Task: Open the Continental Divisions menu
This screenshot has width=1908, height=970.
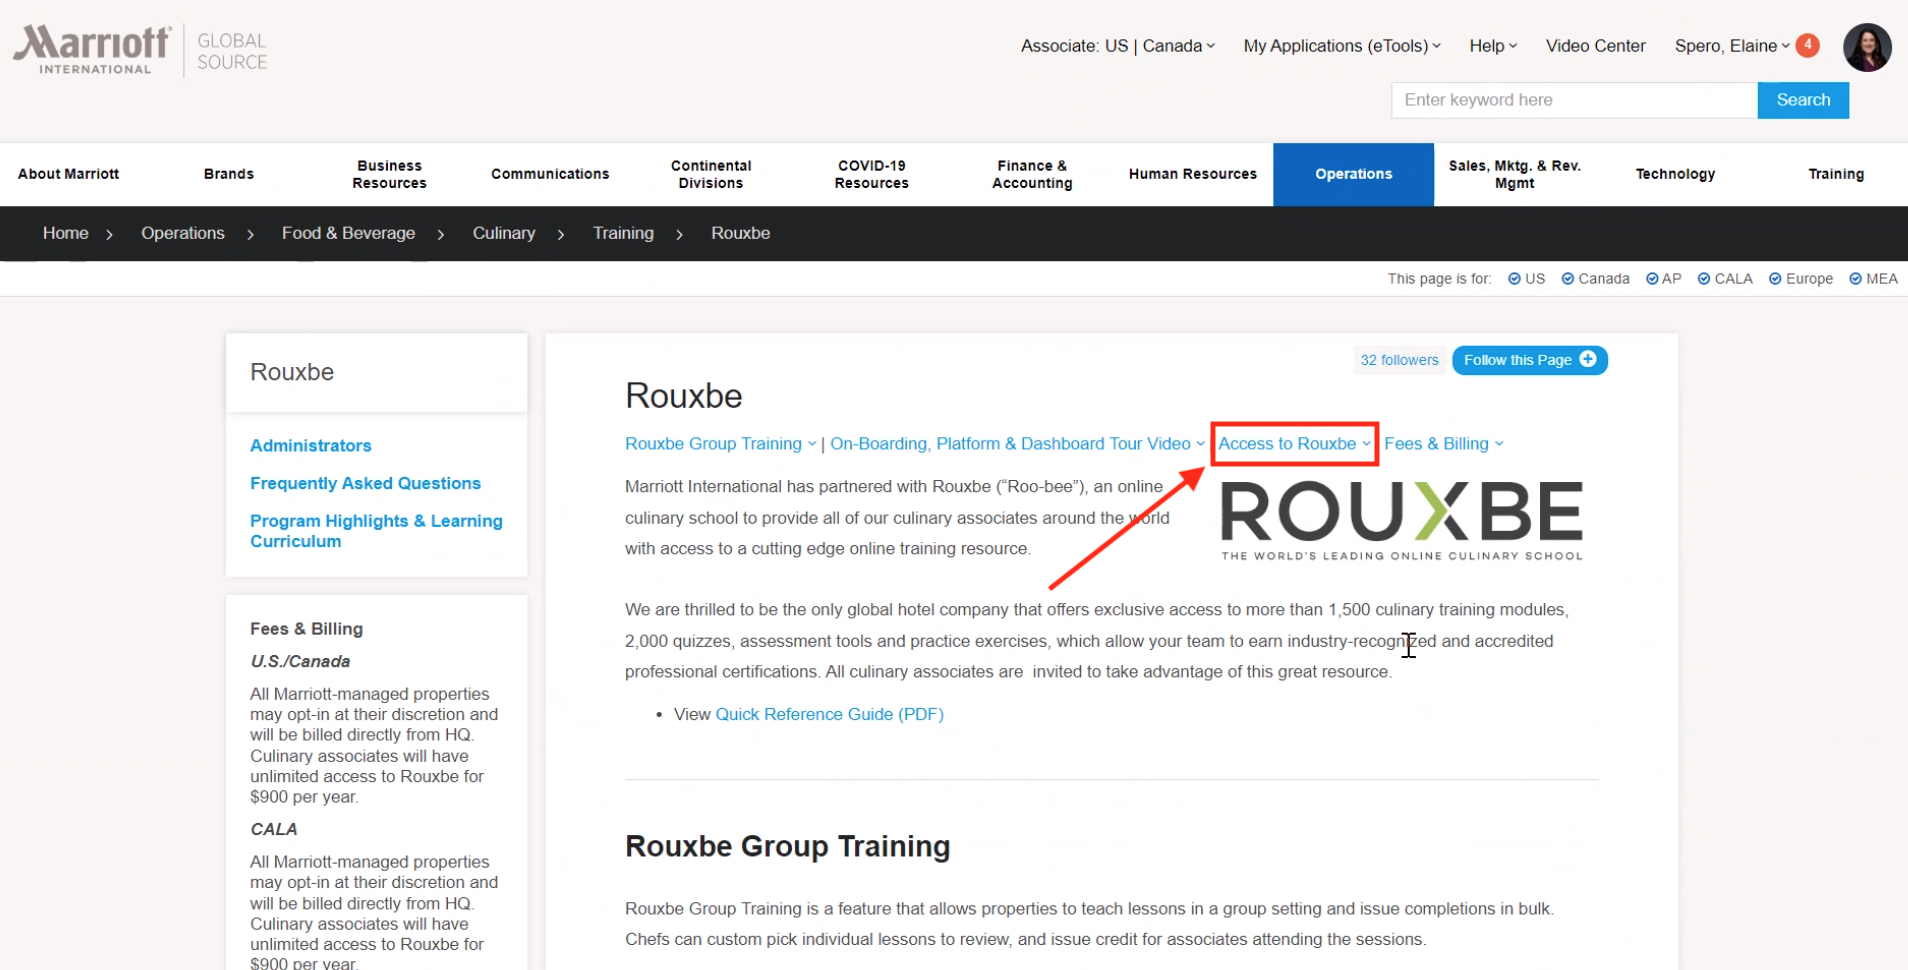Action: [x=711, y=174]
